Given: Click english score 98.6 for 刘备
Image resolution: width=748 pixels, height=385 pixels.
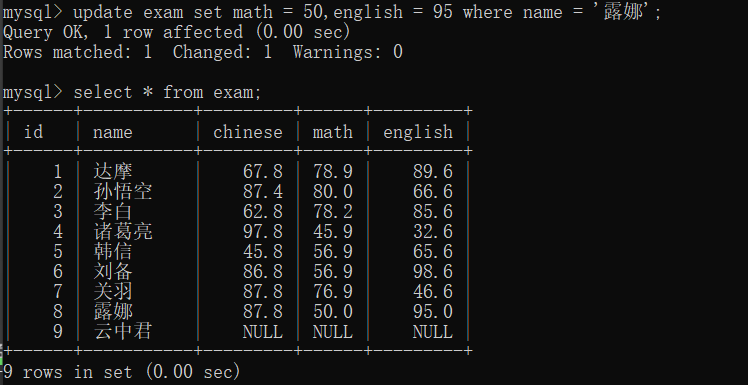Looking at the screenshot, I should (433, 272).
